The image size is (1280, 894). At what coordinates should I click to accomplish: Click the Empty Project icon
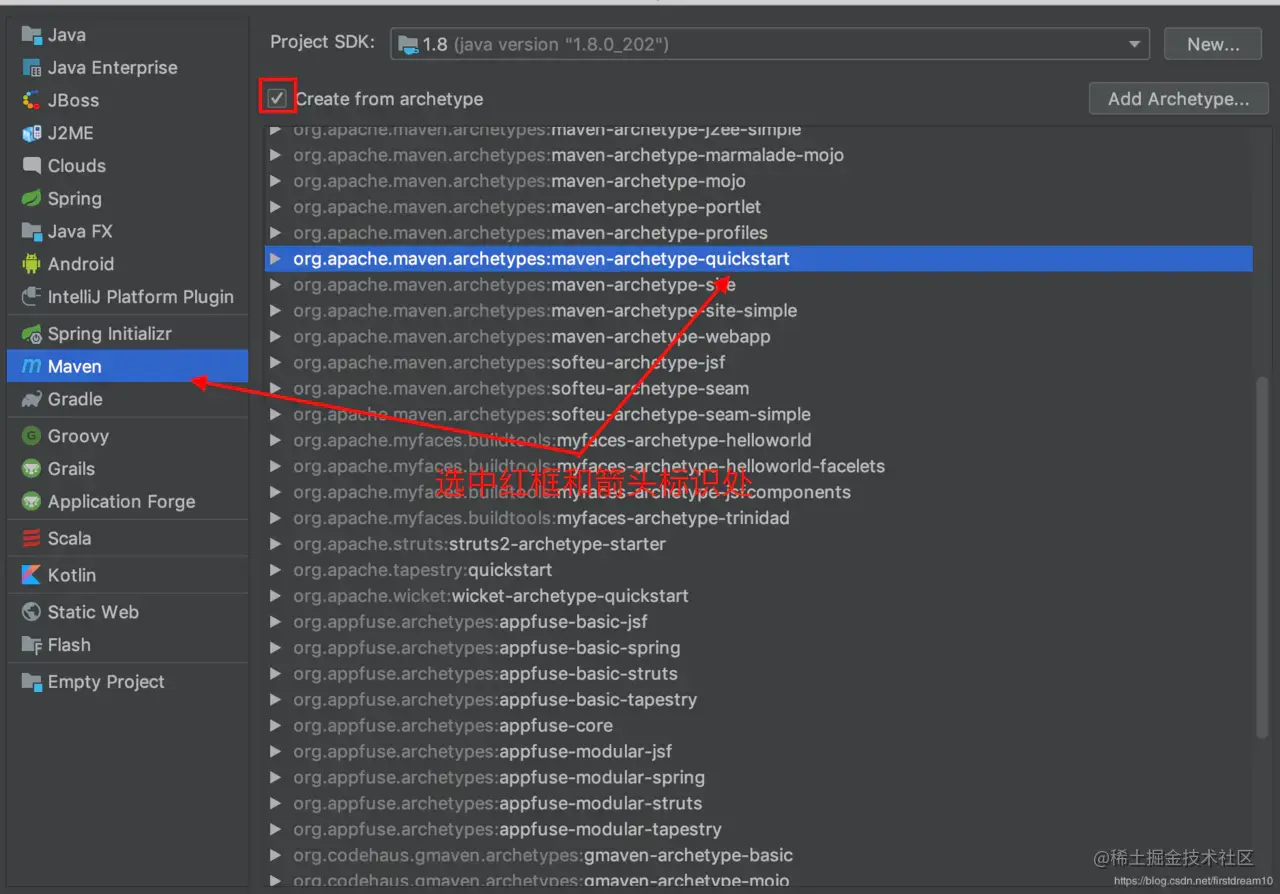31,682
